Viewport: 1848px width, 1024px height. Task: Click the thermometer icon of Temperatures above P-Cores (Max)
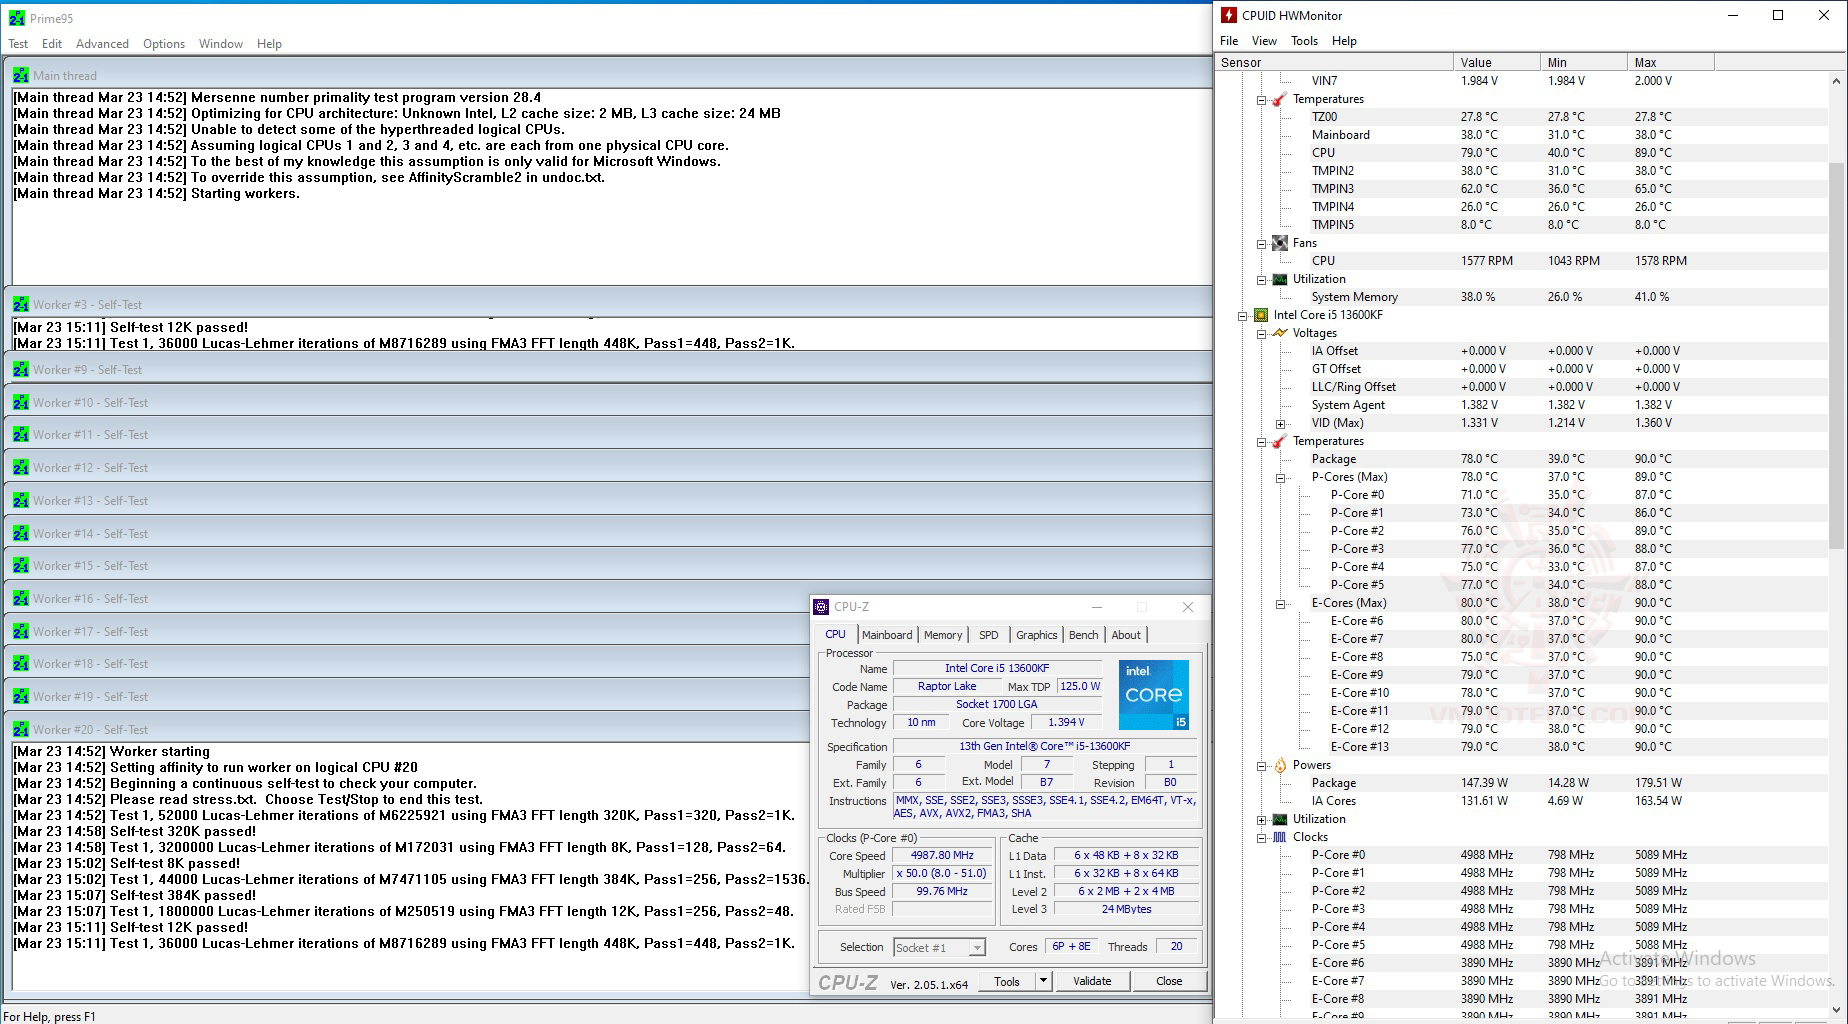coord(1280,441)
